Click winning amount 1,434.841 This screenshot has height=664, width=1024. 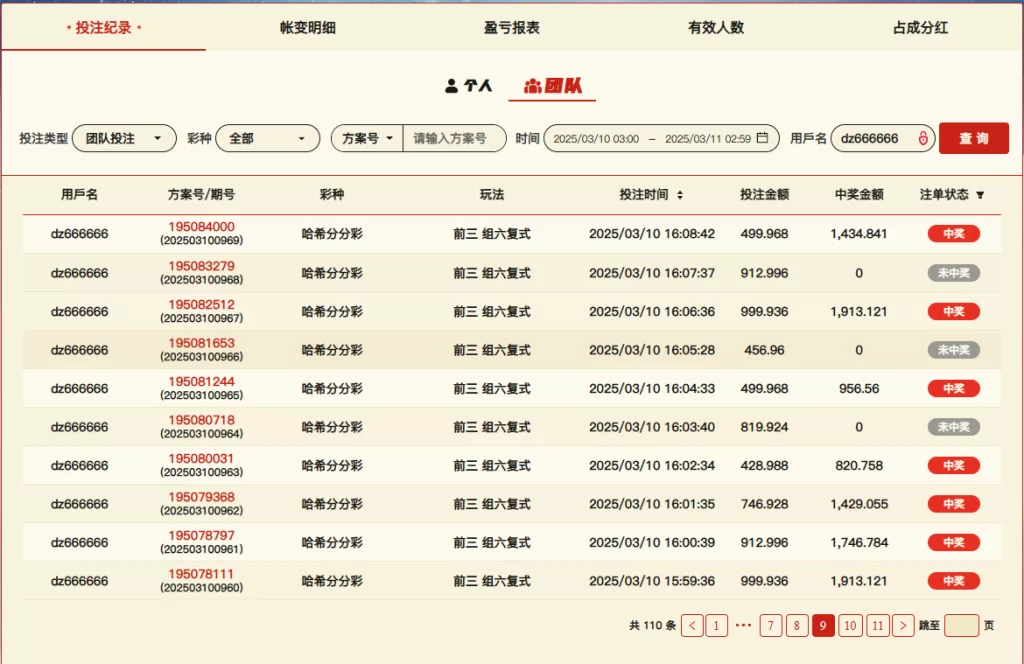pyautogui.click(x=859, y=234)
